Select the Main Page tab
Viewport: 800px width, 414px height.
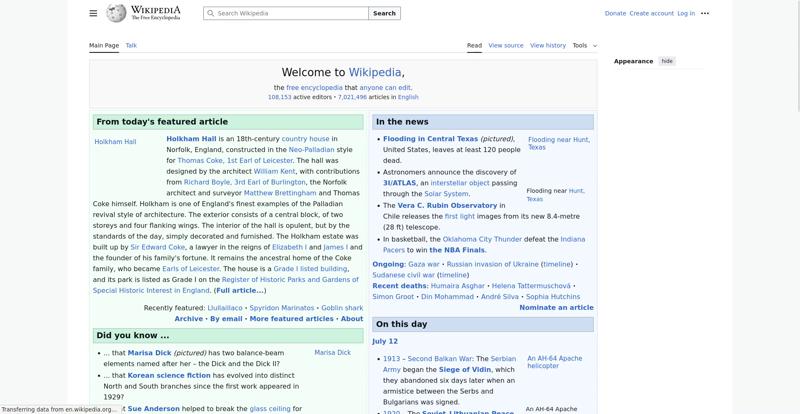(104, 45)
